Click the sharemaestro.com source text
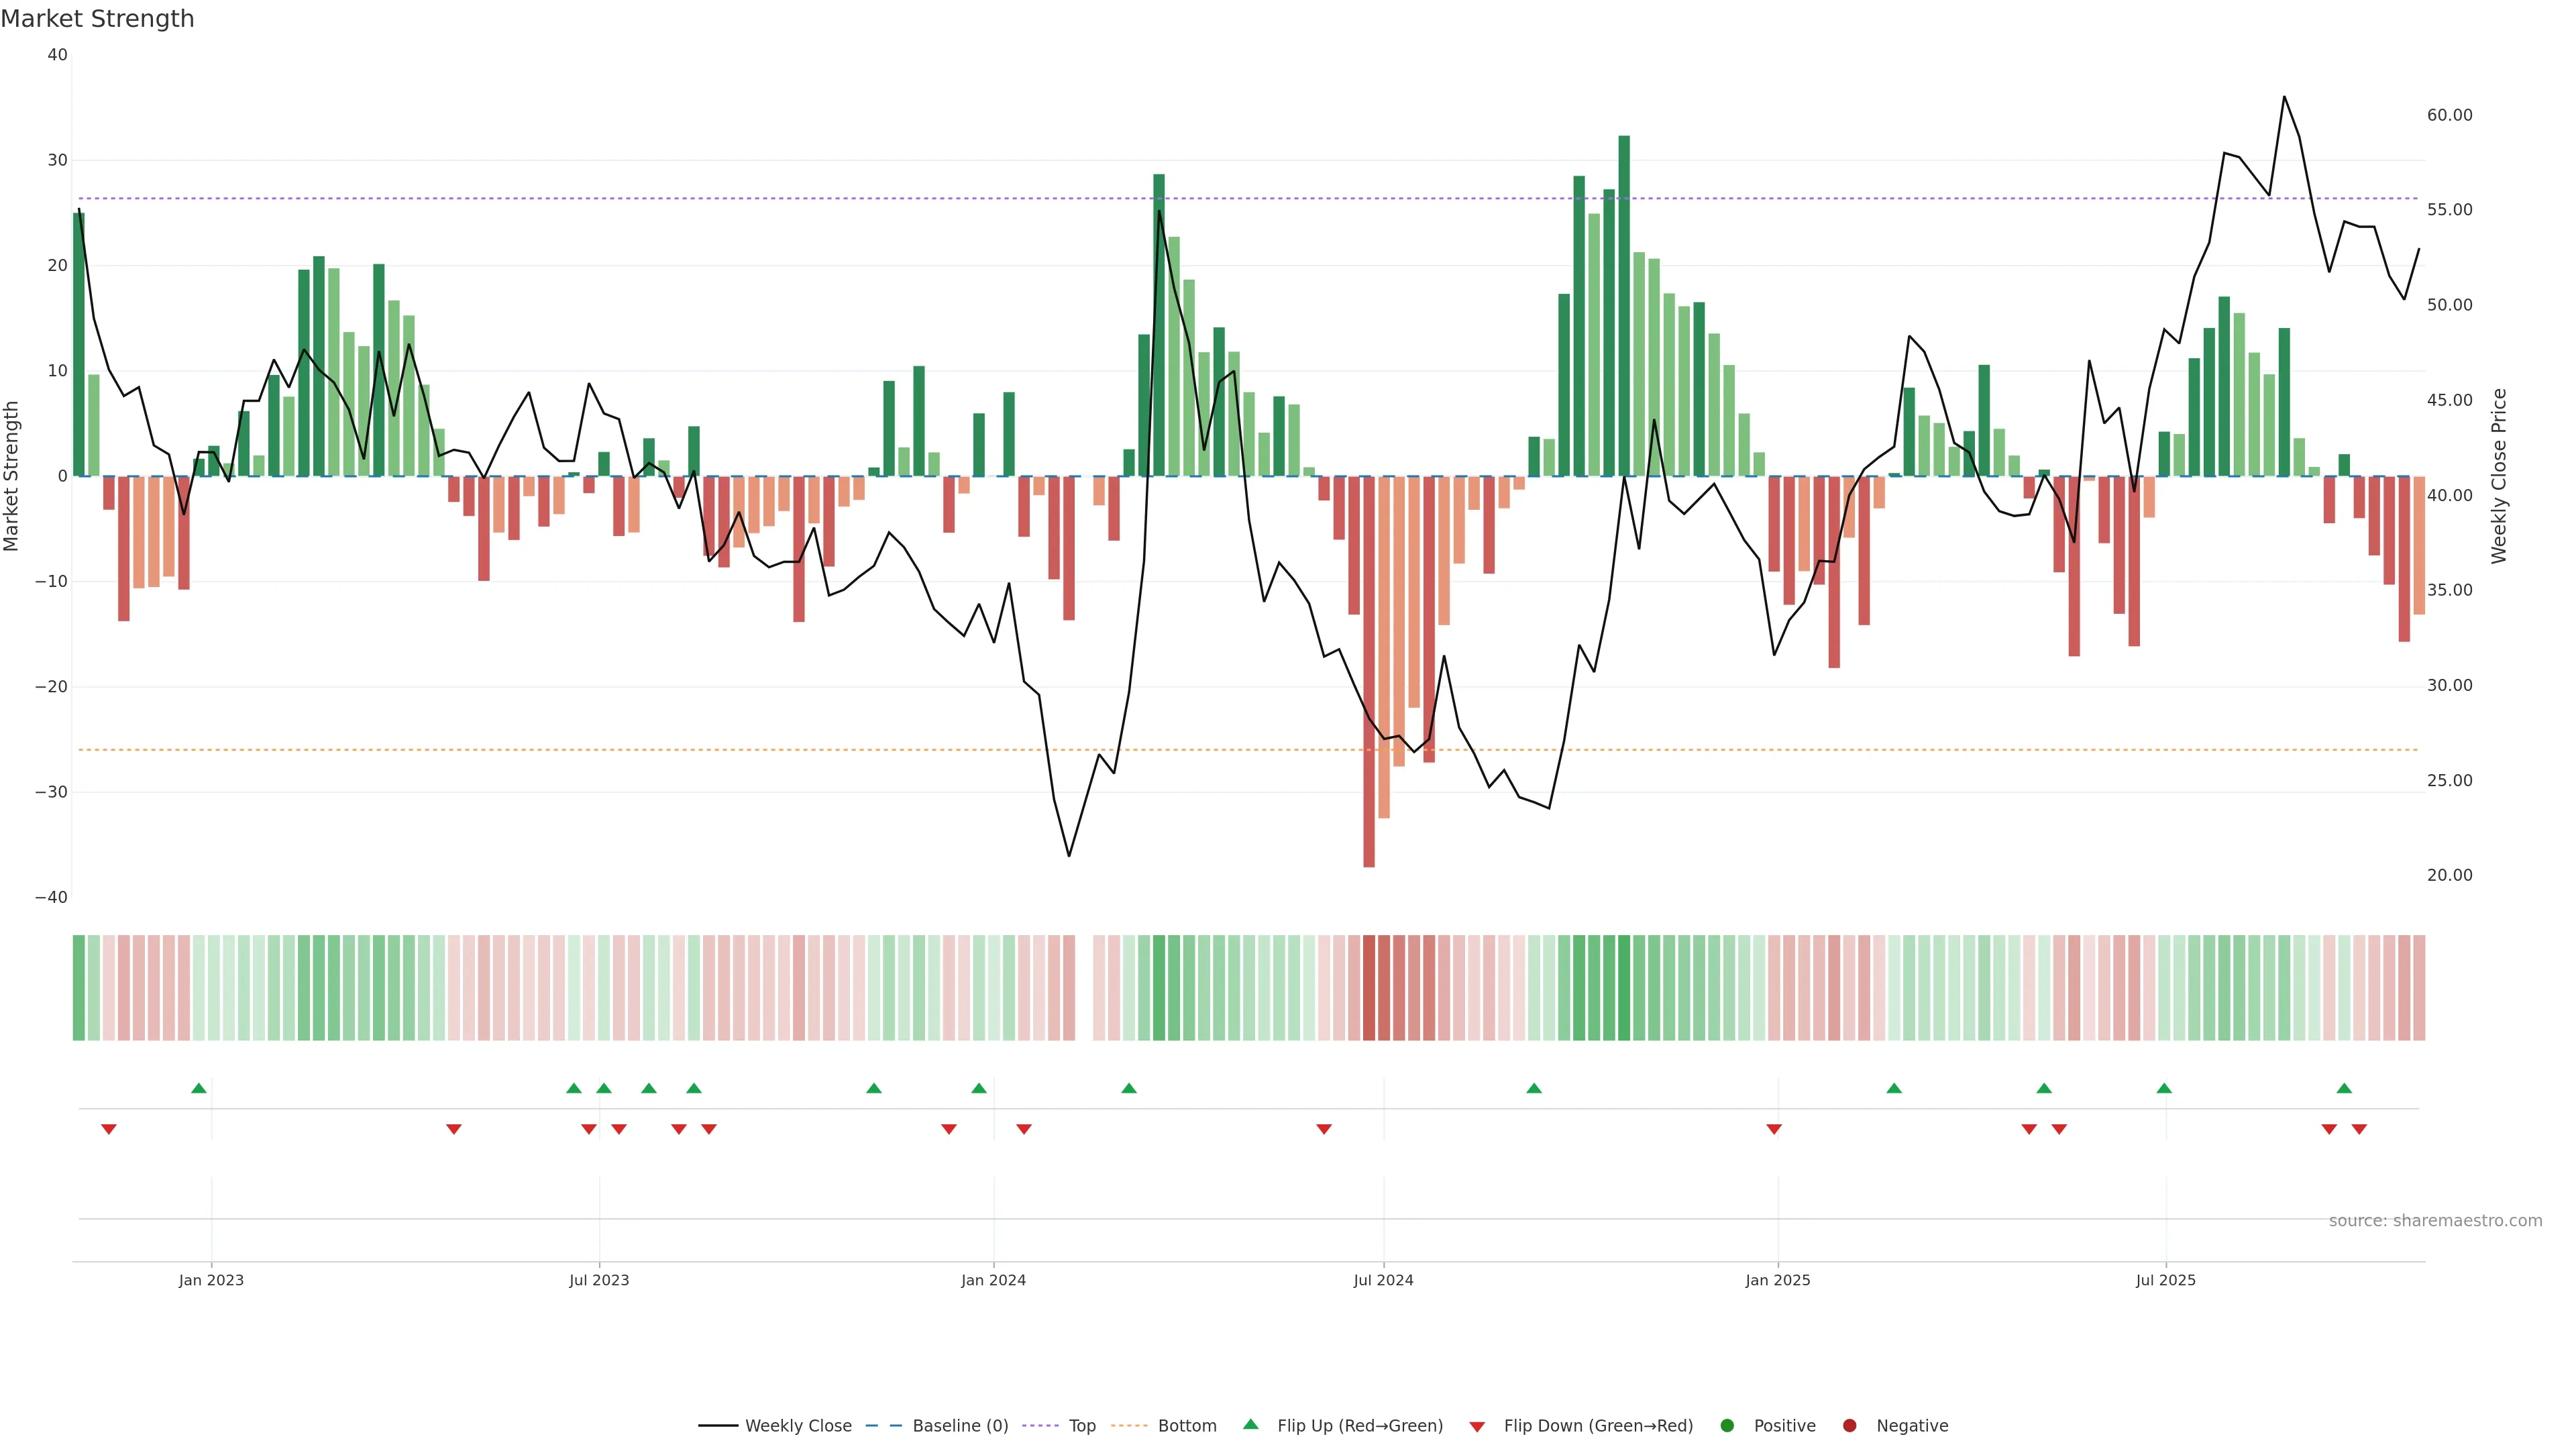Screen dimensions: 2576x1449 coord(2435,1221)
